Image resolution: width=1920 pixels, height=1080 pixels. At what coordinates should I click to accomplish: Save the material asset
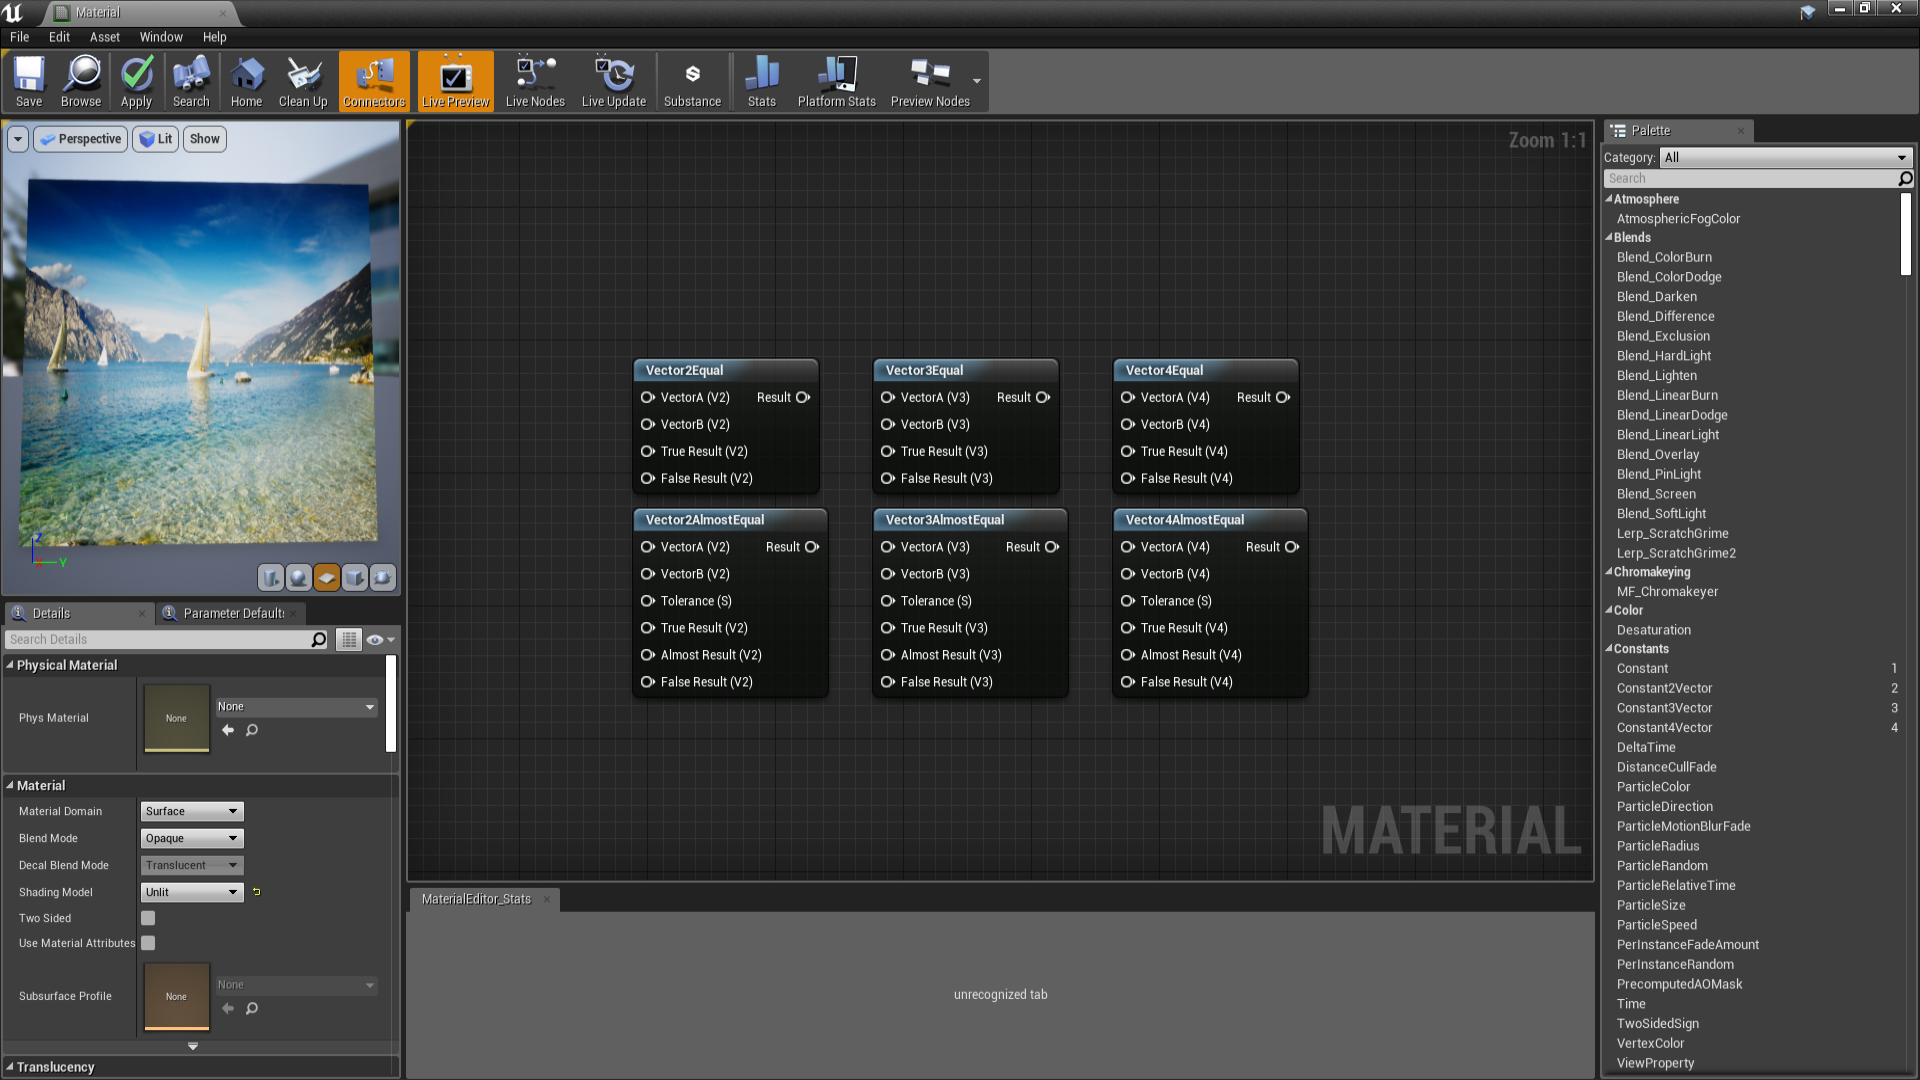28,80
